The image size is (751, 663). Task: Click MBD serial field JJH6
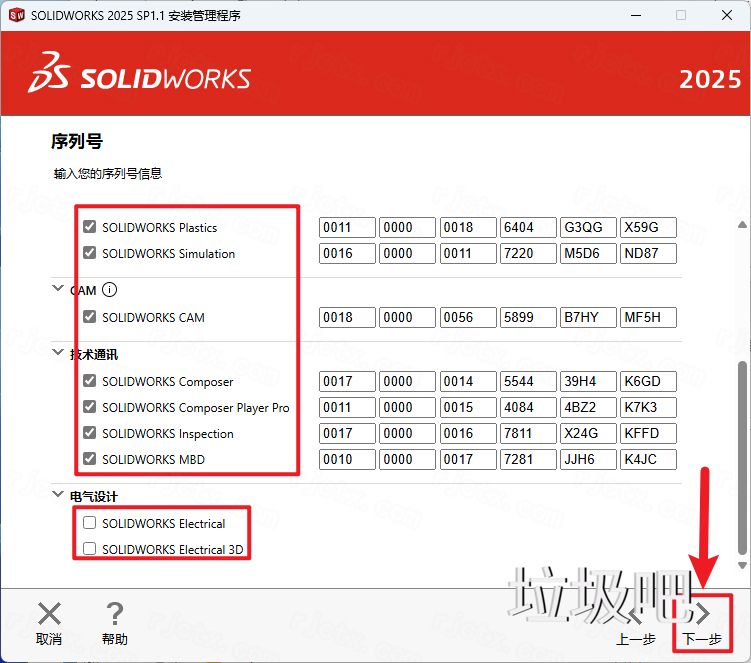(x=588, y=459)
